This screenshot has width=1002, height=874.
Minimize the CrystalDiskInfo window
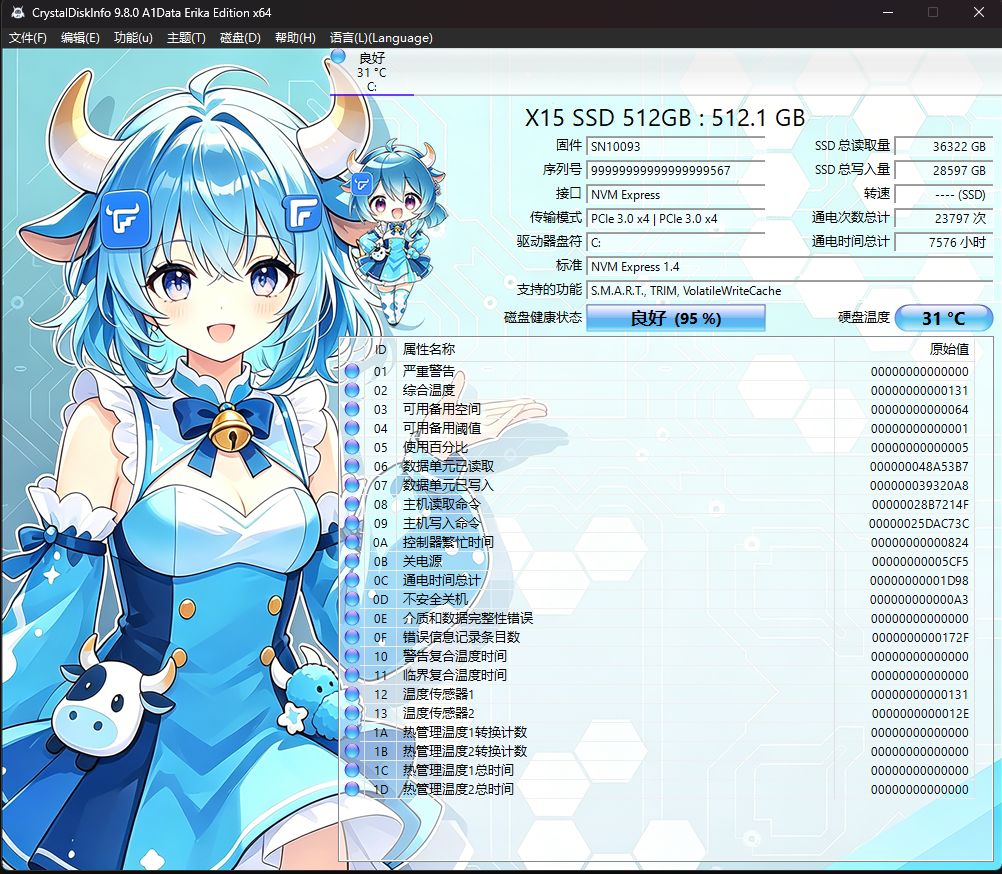click(x=888, y=12)
